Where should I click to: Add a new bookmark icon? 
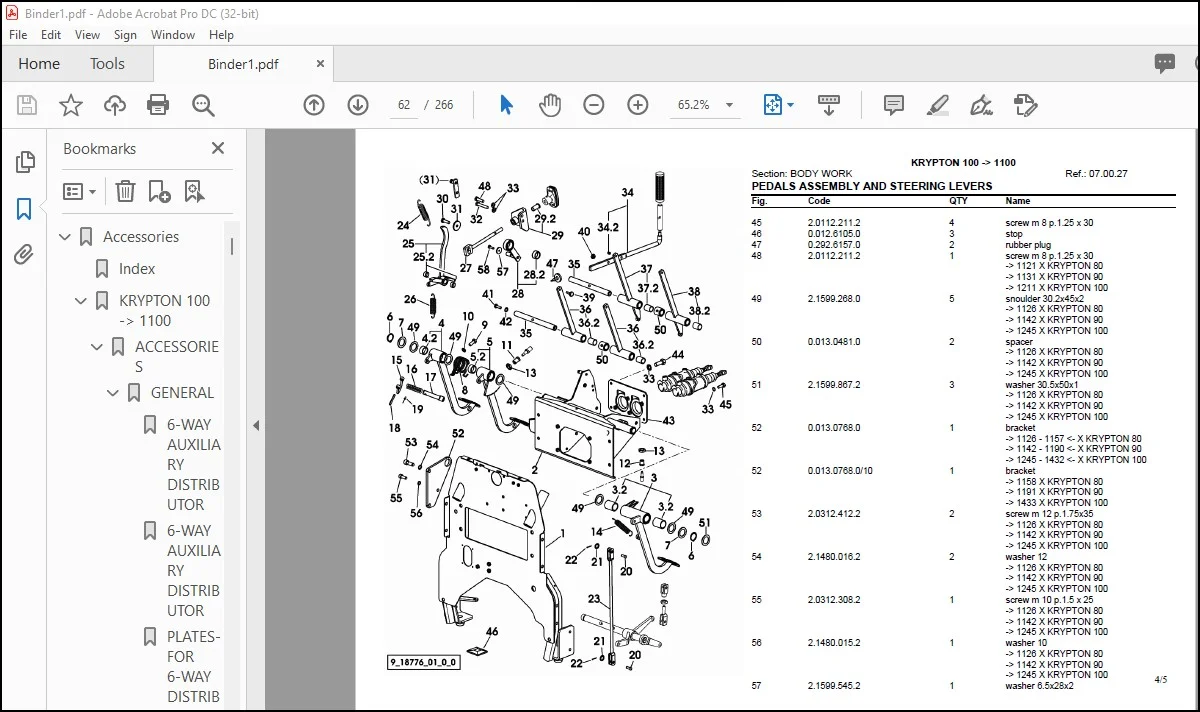[x=159, y=191]
